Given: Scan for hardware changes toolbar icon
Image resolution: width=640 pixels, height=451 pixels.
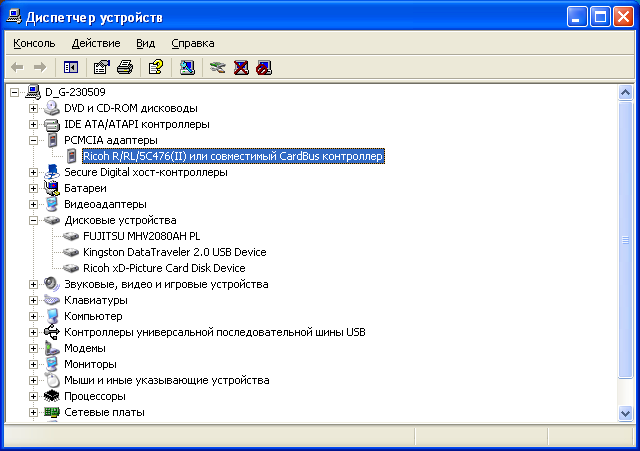Looking at the screenshot, I should click(x=187, y=67).
